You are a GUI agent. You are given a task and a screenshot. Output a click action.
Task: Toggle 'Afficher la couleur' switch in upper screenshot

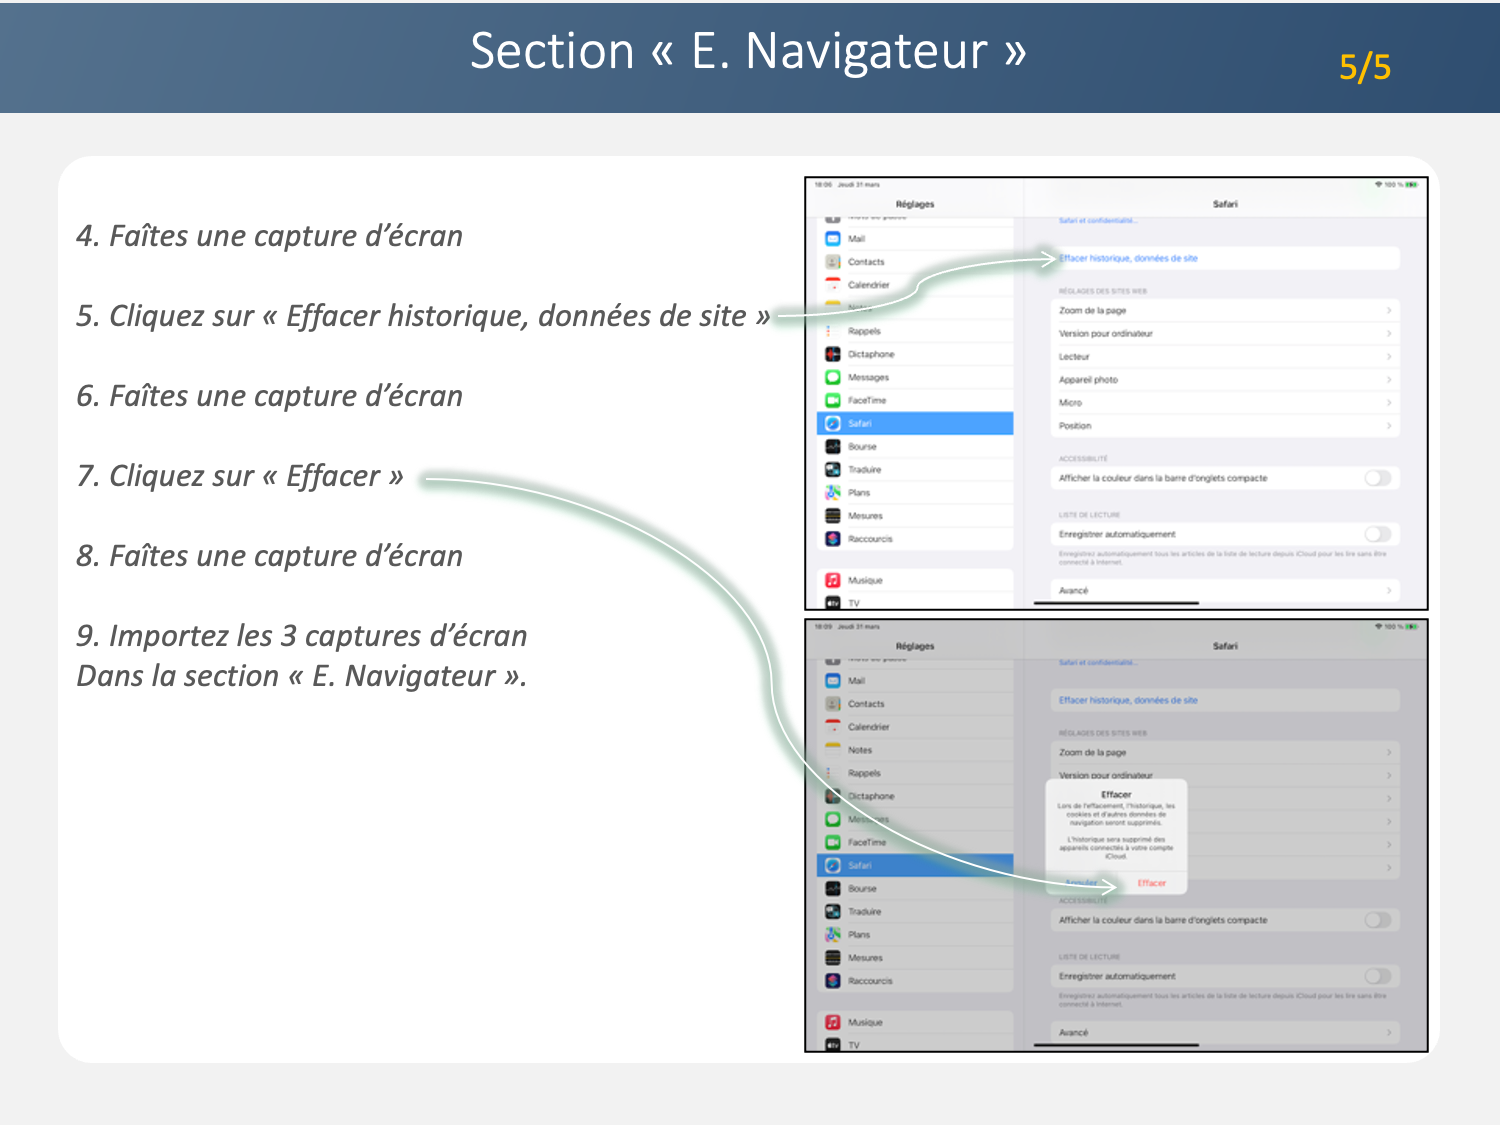tap(1377, 478)
